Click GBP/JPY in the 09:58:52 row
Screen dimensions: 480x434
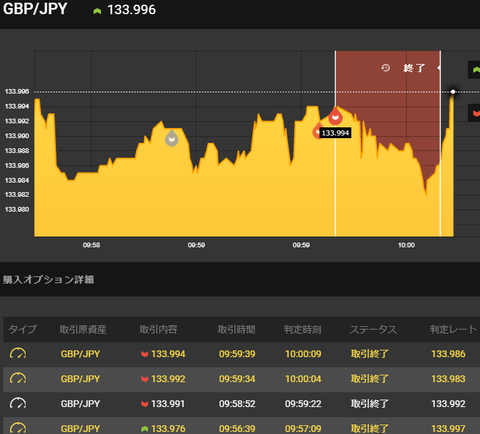80,404
